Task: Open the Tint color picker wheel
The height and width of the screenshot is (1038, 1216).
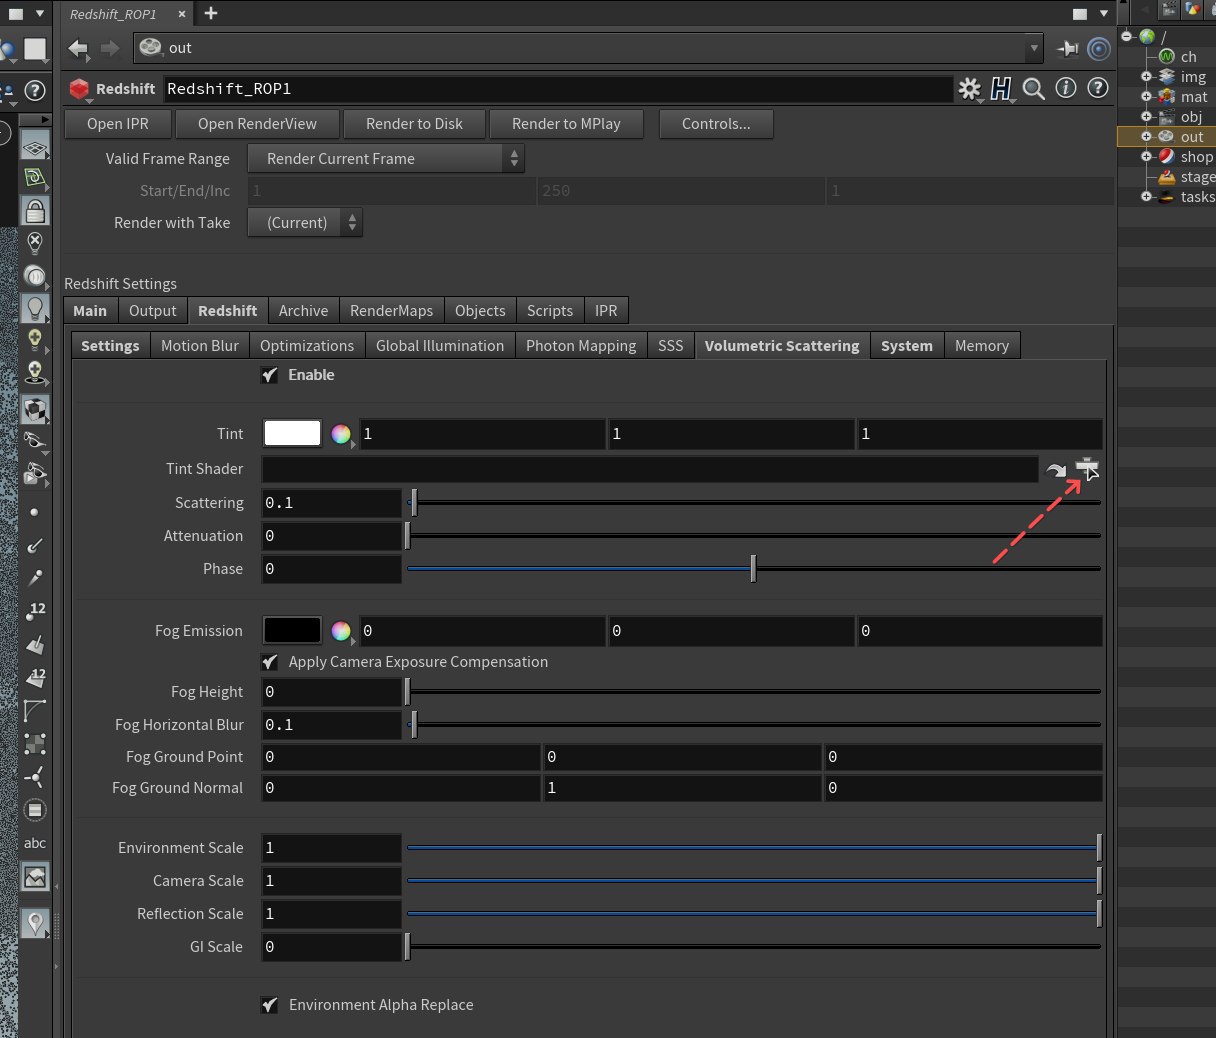Action: tap(341, 434)
